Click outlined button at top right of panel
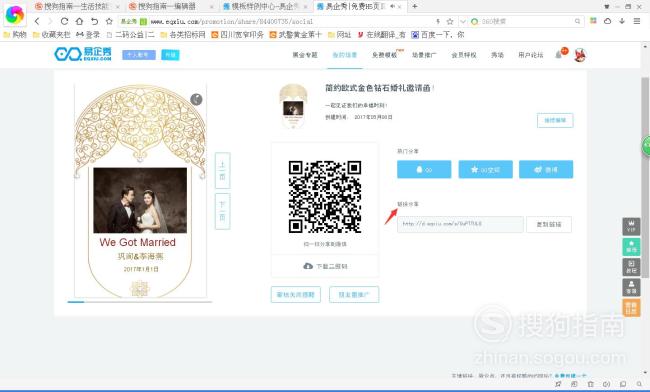The width and height of the screenshot is (650, 392). [x=555, y=120]
